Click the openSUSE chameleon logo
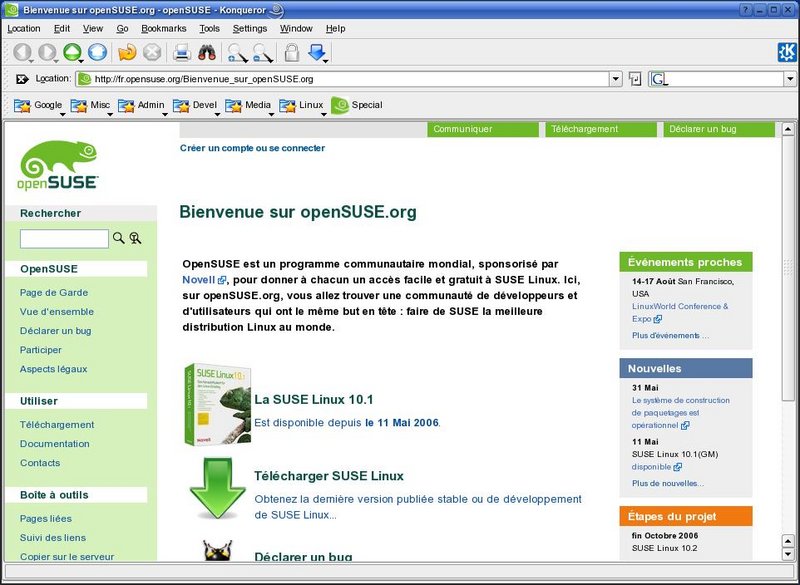Screen dimensions: 800x585 58,165
